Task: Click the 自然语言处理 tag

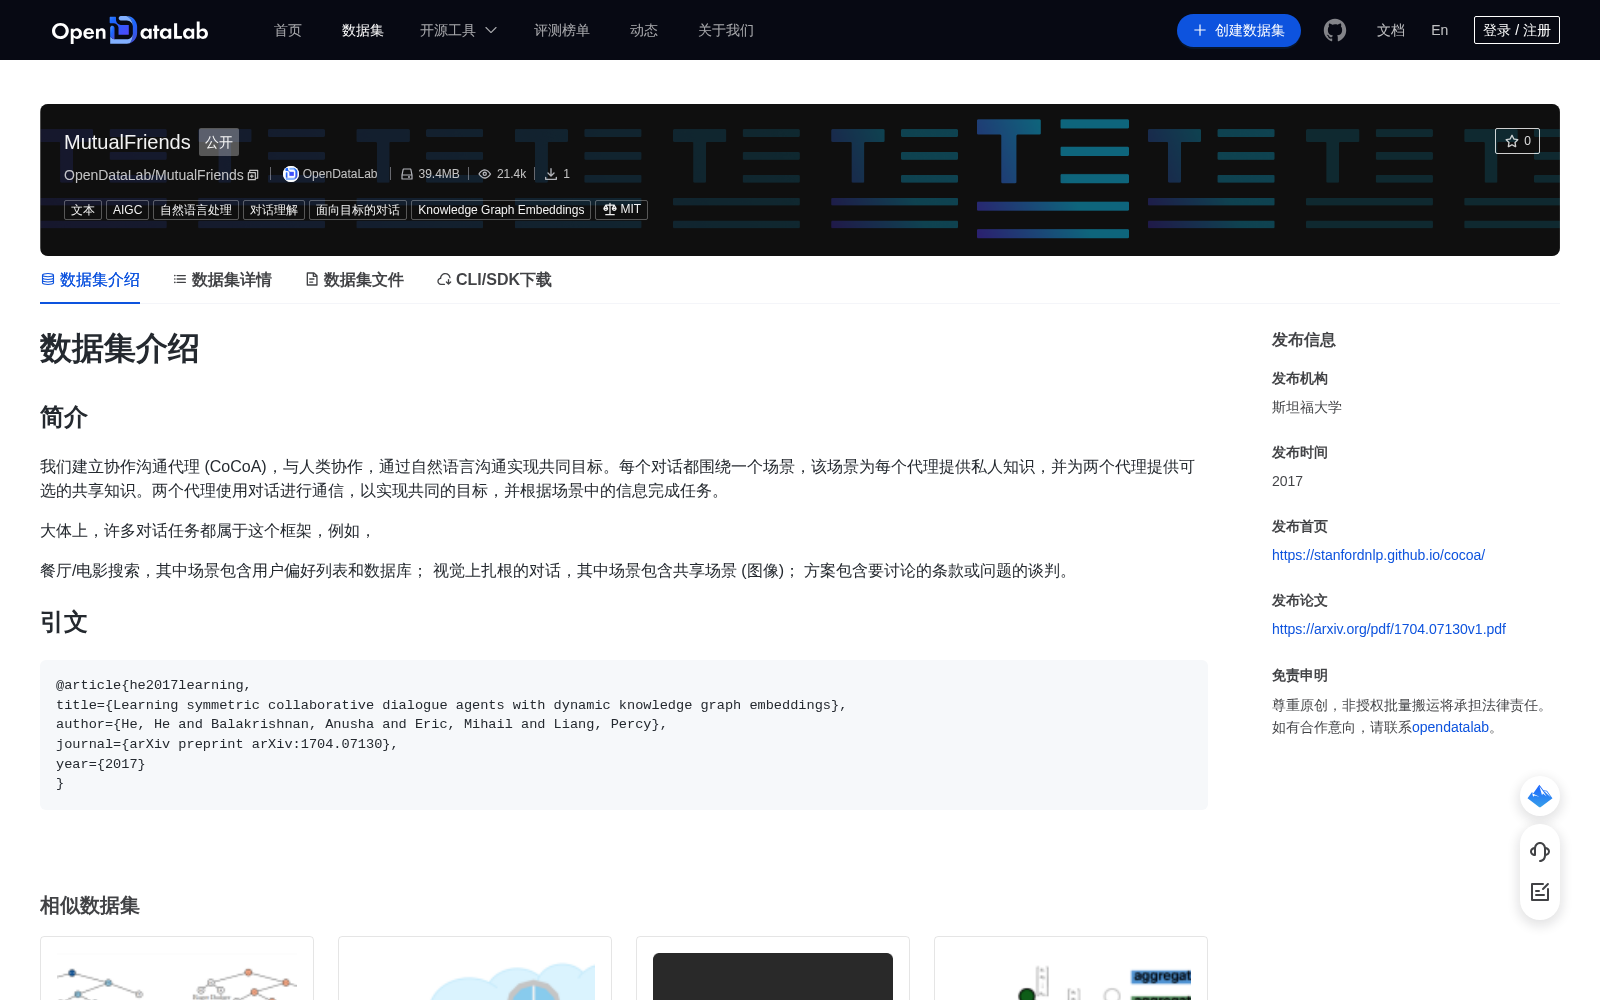Action: [196, 210]
